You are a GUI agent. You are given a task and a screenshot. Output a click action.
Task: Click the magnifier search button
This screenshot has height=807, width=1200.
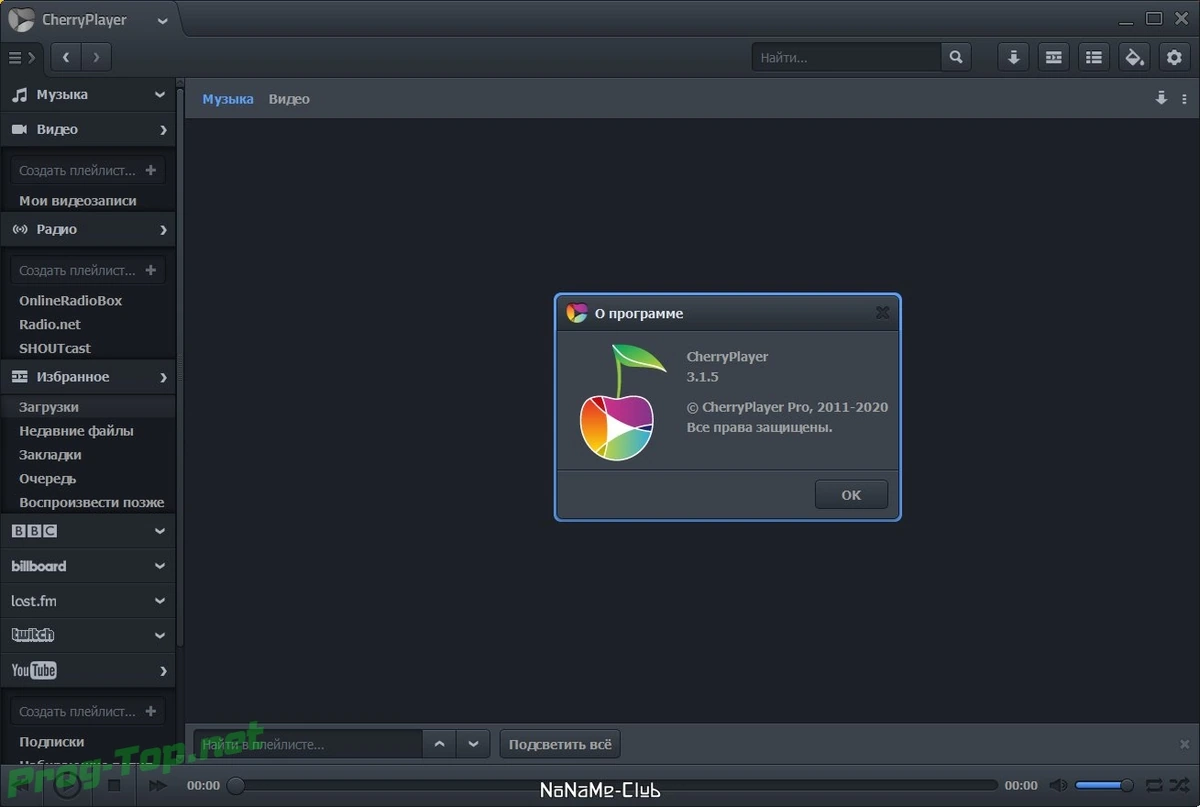pos(956,57)
